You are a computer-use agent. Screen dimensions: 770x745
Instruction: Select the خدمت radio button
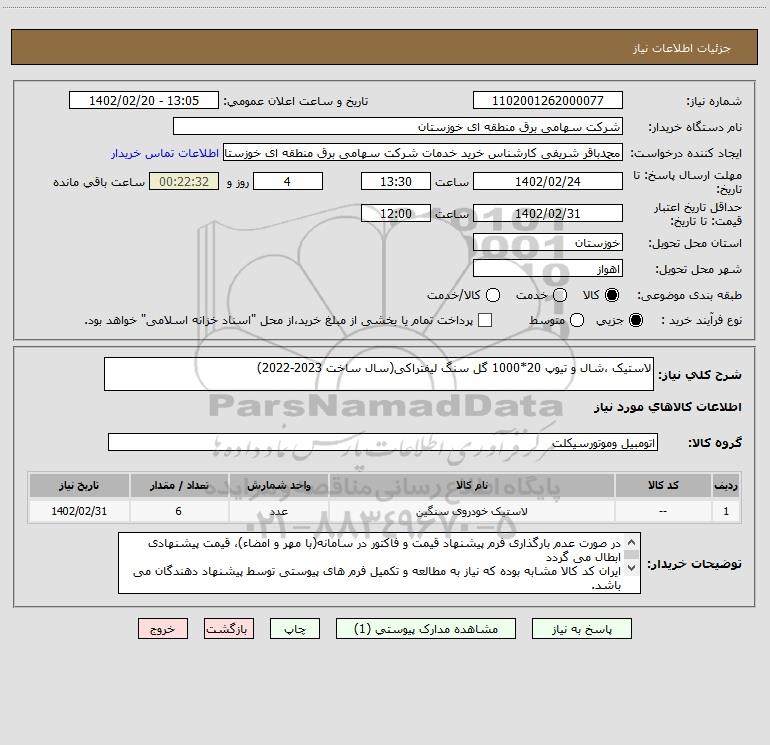click(x=559, y=296)
